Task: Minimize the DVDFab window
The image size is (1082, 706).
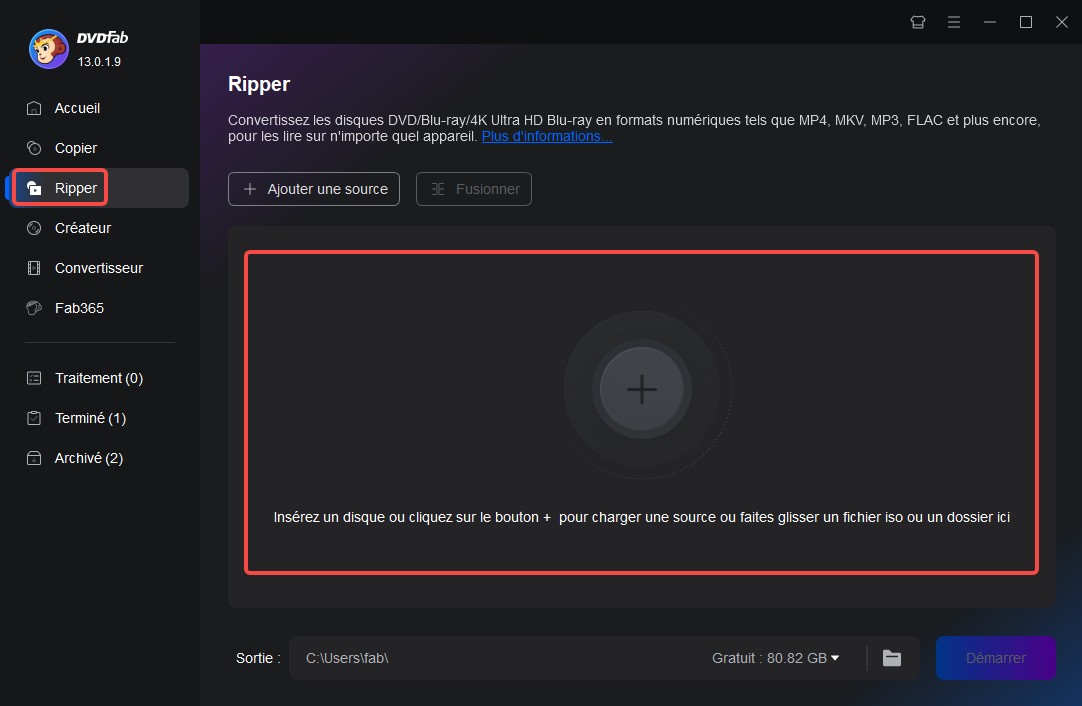Action: coord(990,22)
